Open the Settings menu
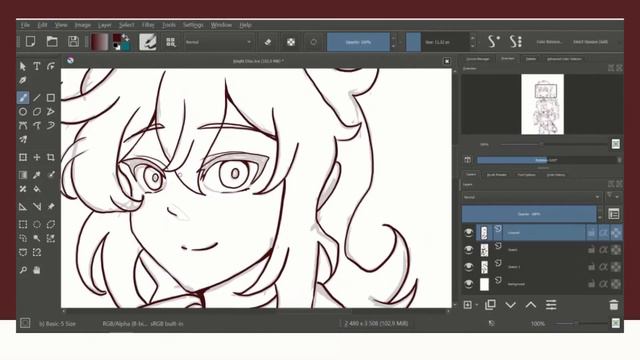 (x=193, y=25)
